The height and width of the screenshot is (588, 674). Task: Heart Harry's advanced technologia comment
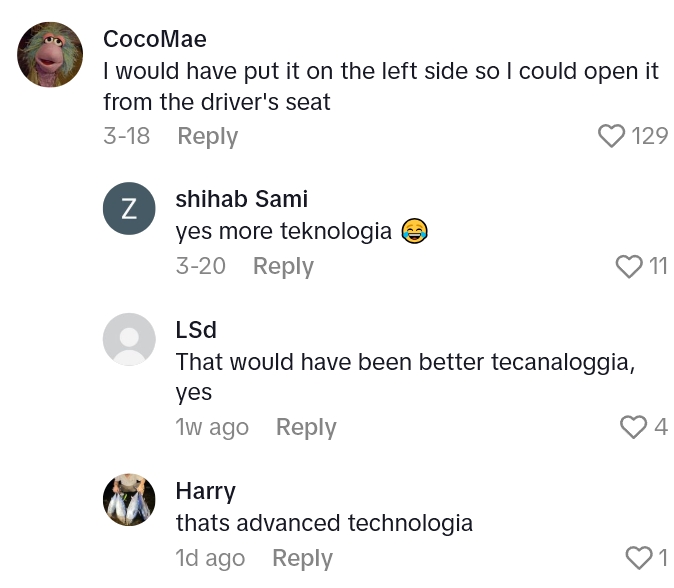638,557
